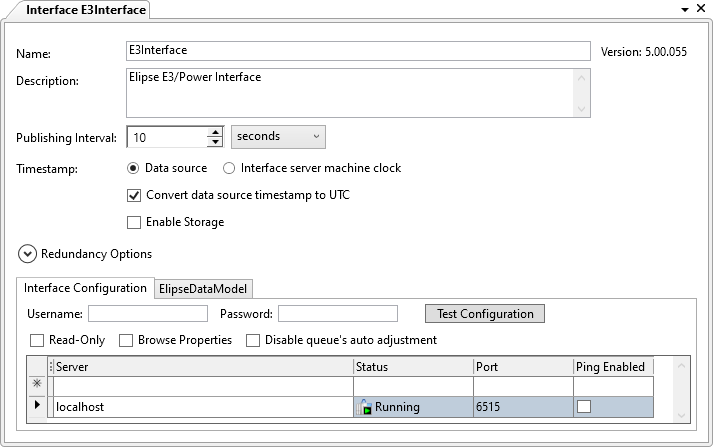Select the Interface E3Interface document tab
Screen dimensions: 713x447
click(x=85, y=10)
